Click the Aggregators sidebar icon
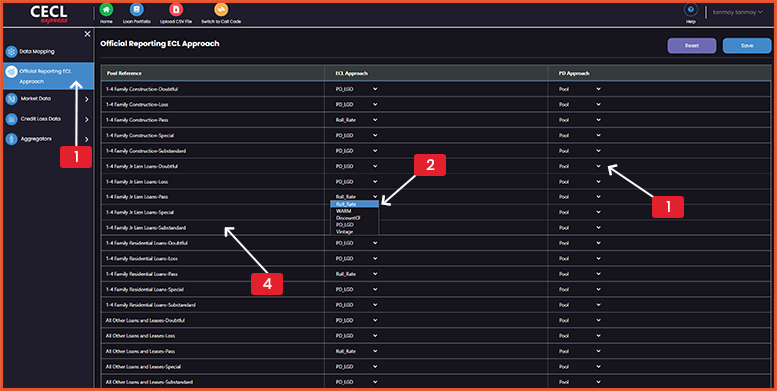 pos(11,139)
